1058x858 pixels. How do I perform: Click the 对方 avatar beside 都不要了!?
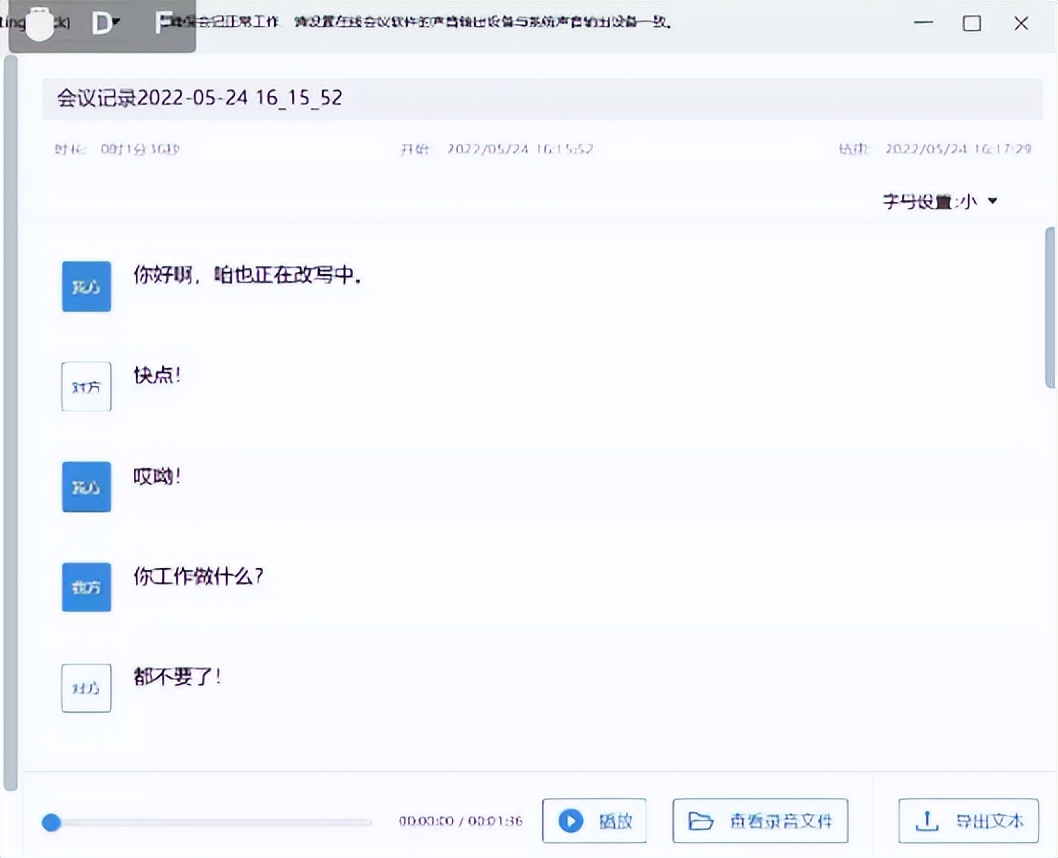[86, 688]
